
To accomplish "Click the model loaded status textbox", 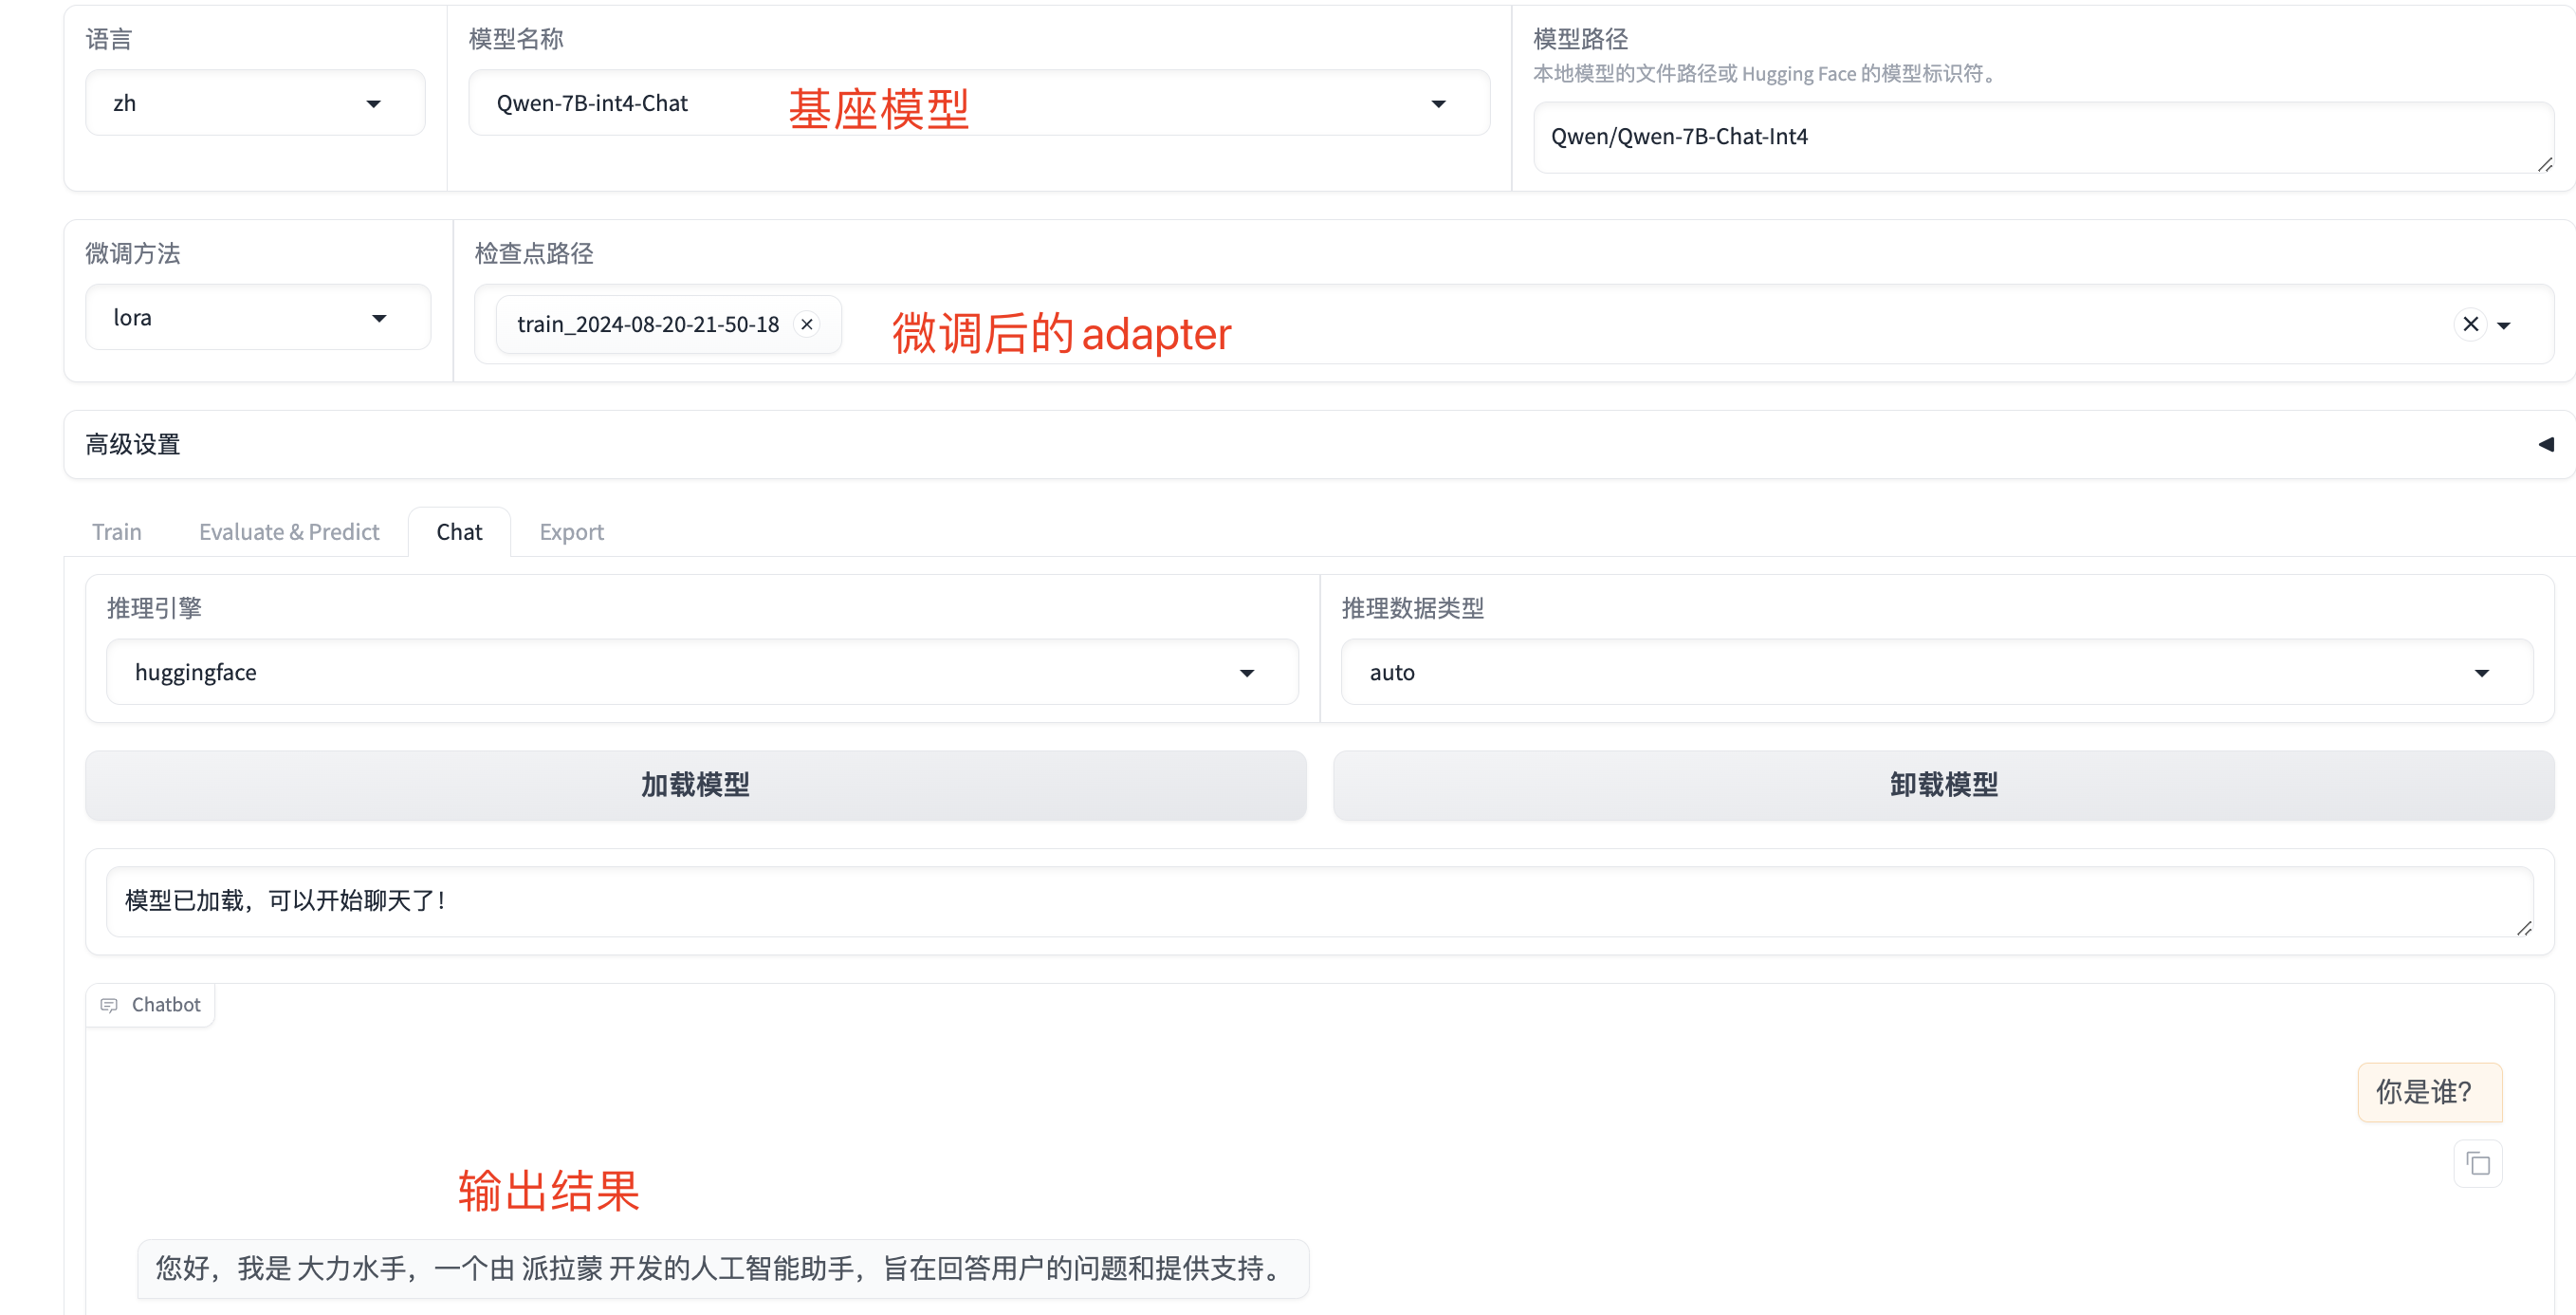I will [x=1318, y=900].
